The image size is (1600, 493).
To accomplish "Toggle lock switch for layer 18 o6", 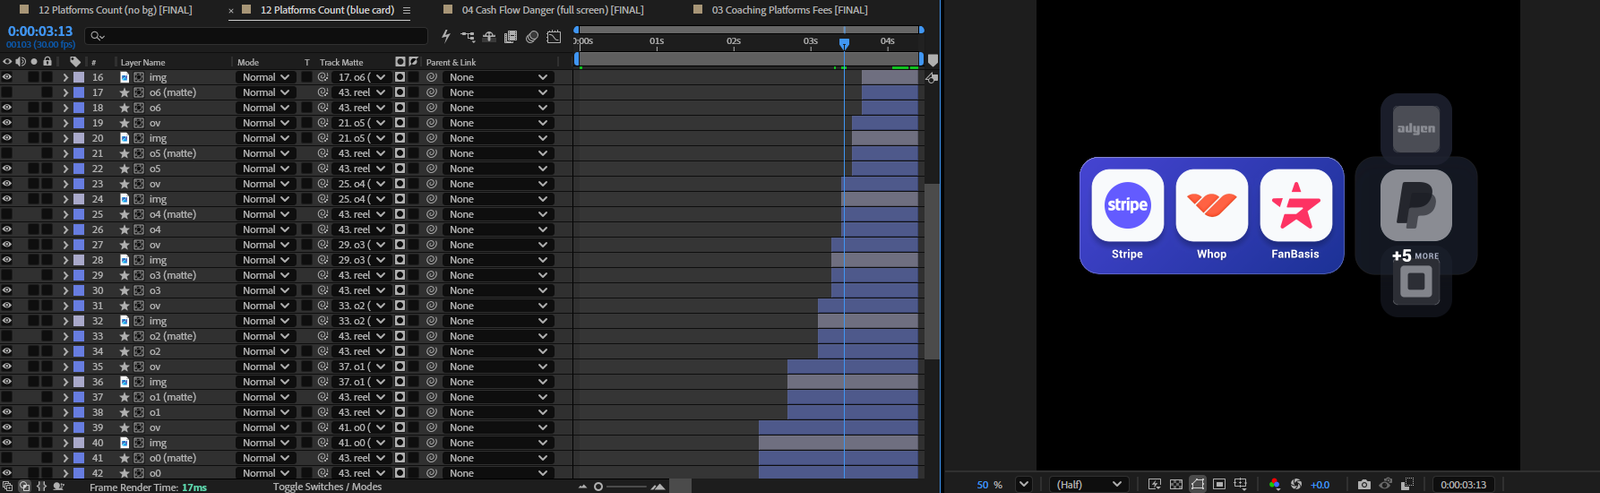I will pos(47,108).
